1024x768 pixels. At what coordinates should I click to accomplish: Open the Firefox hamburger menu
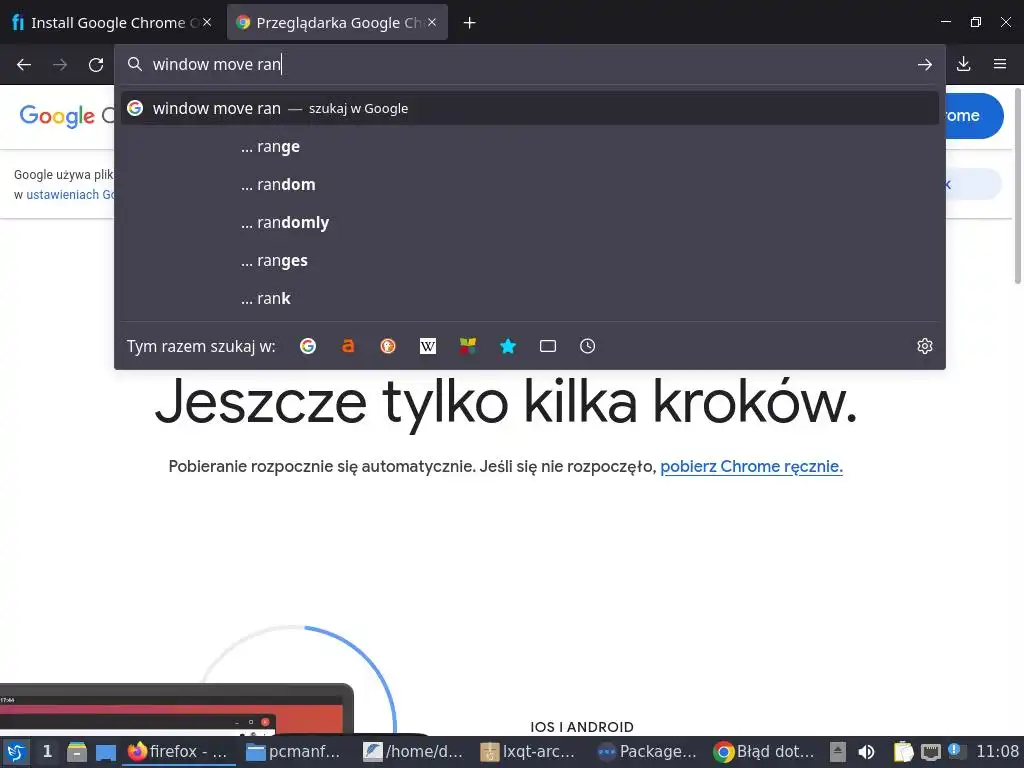pos(1000,64)
